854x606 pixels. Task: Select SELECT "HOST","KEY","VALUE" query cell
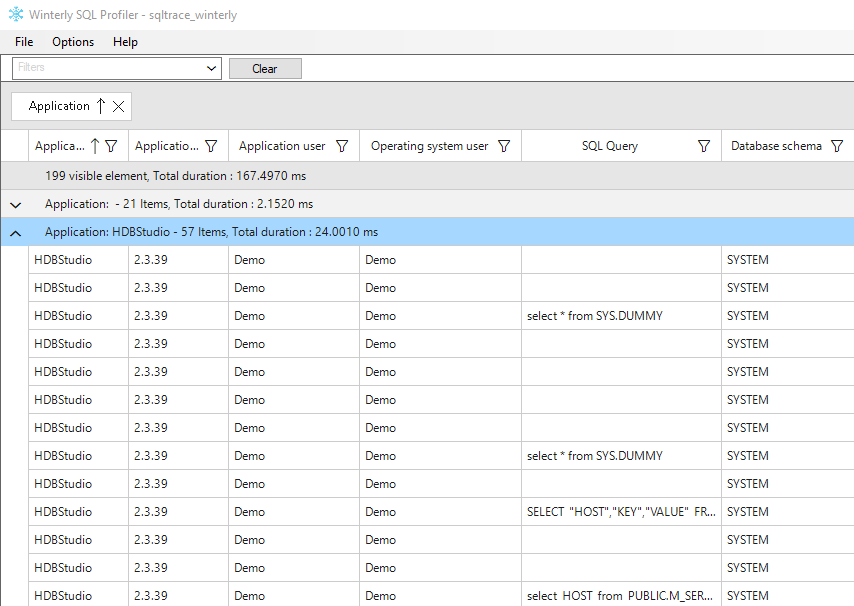click(x=621, y=512)
